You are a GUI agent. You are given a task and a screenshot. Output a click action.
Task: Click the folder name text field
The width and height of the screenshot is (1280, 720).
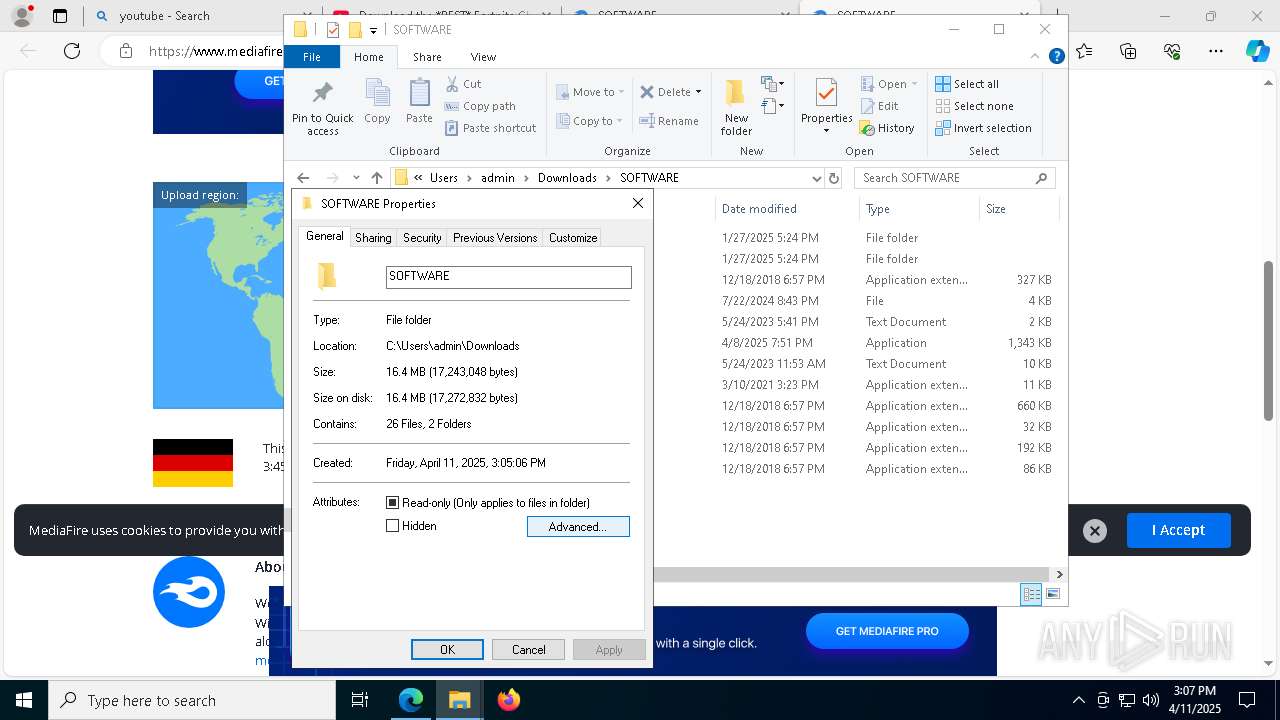pos(509,277)
